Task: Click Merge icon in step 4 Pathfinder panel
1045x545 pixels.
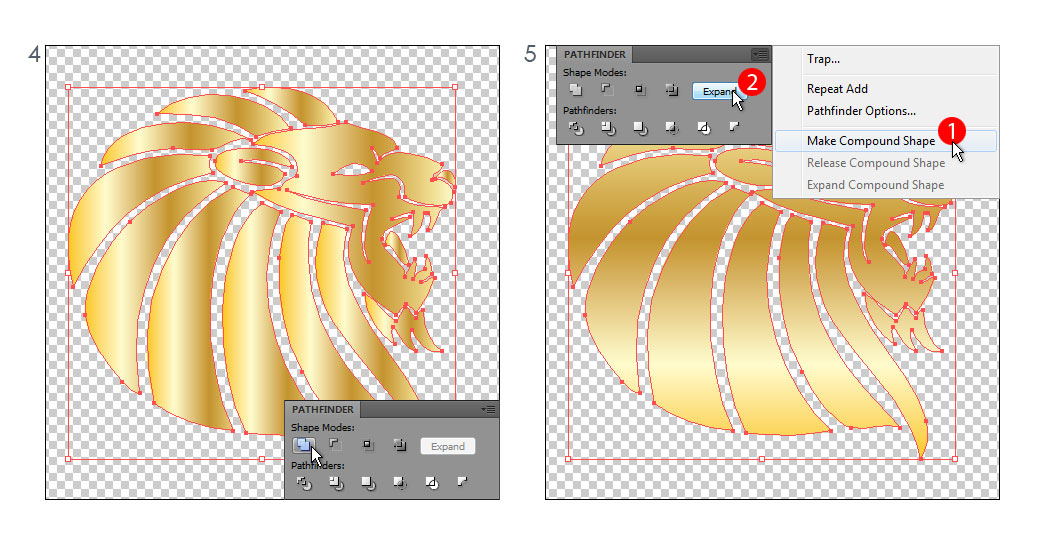Action: pyautogui.click(x=368, y=482)
